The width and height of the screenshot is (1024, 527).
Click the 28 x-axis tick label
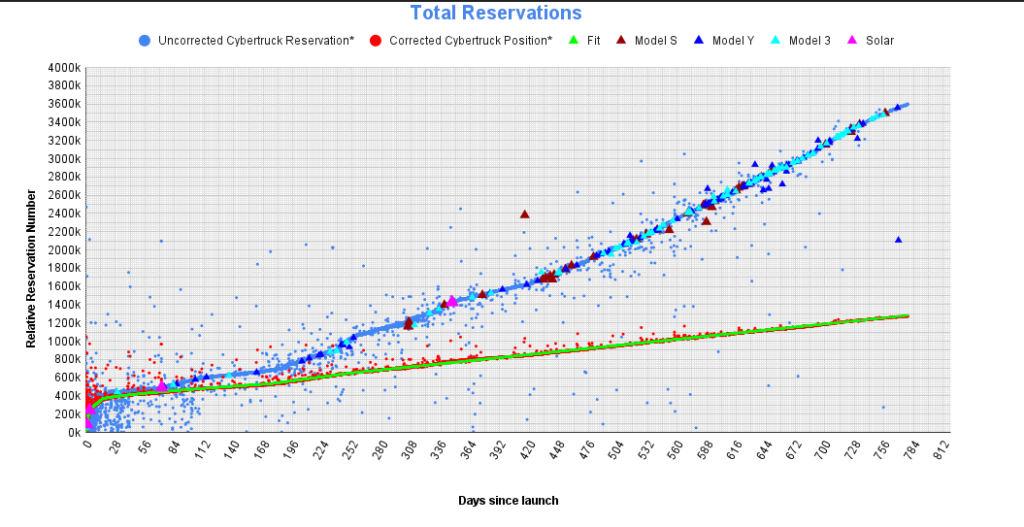115,446
